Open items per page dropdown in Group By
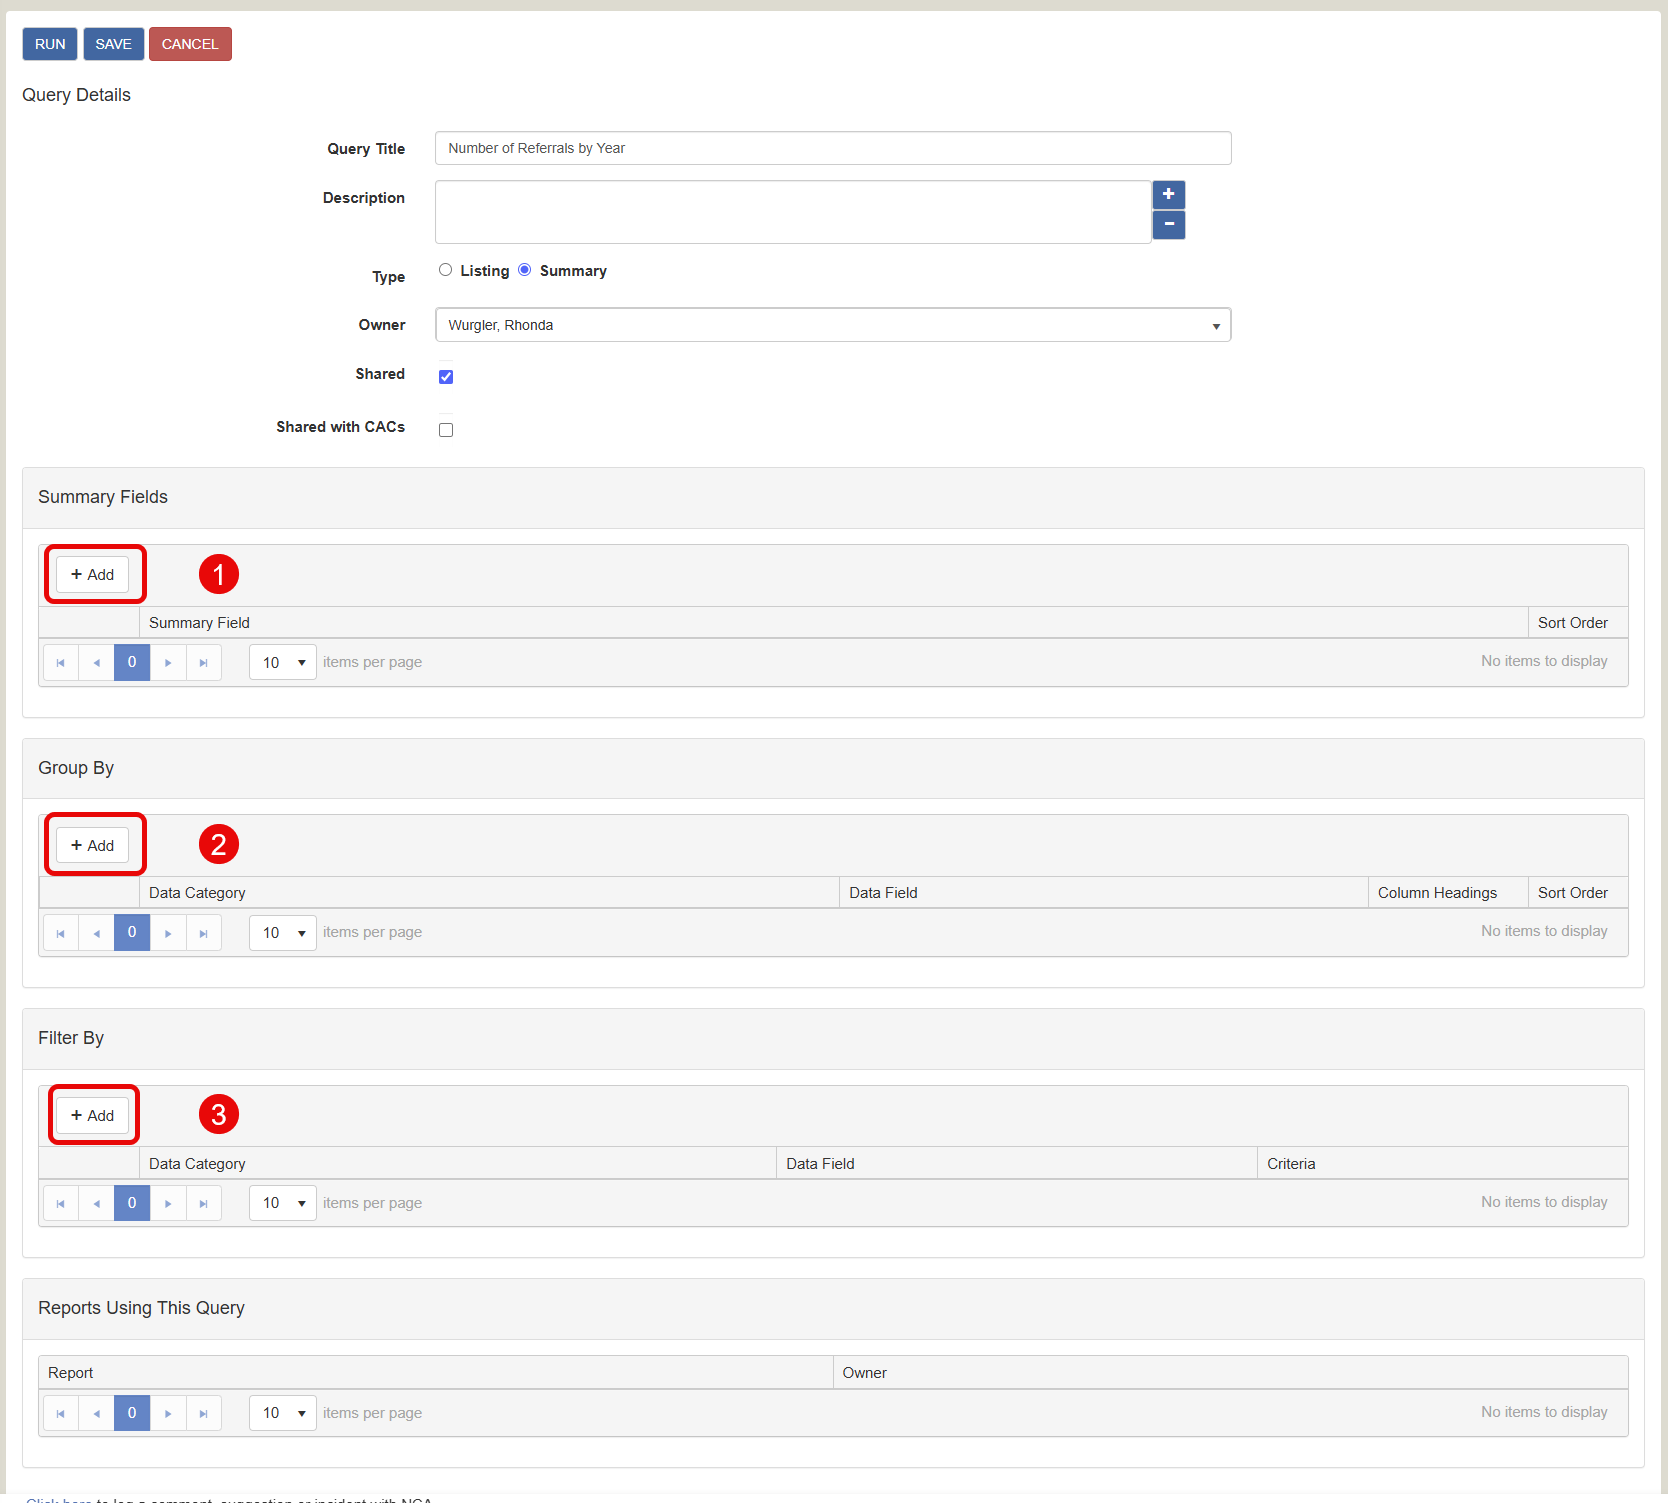The height and width of the screenshot is (1503, 1668). click(283, 933)
